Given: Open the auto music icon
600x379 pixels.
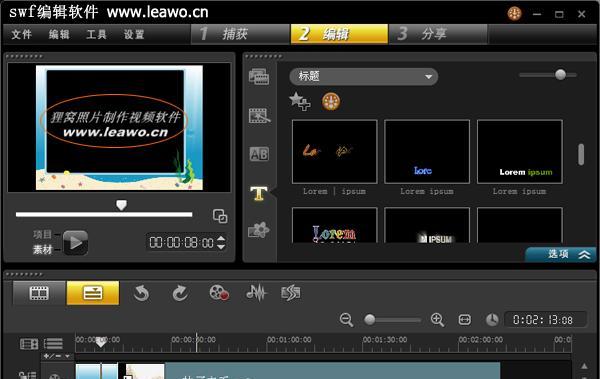Looking at the screenshot, I should coord(291,293).
